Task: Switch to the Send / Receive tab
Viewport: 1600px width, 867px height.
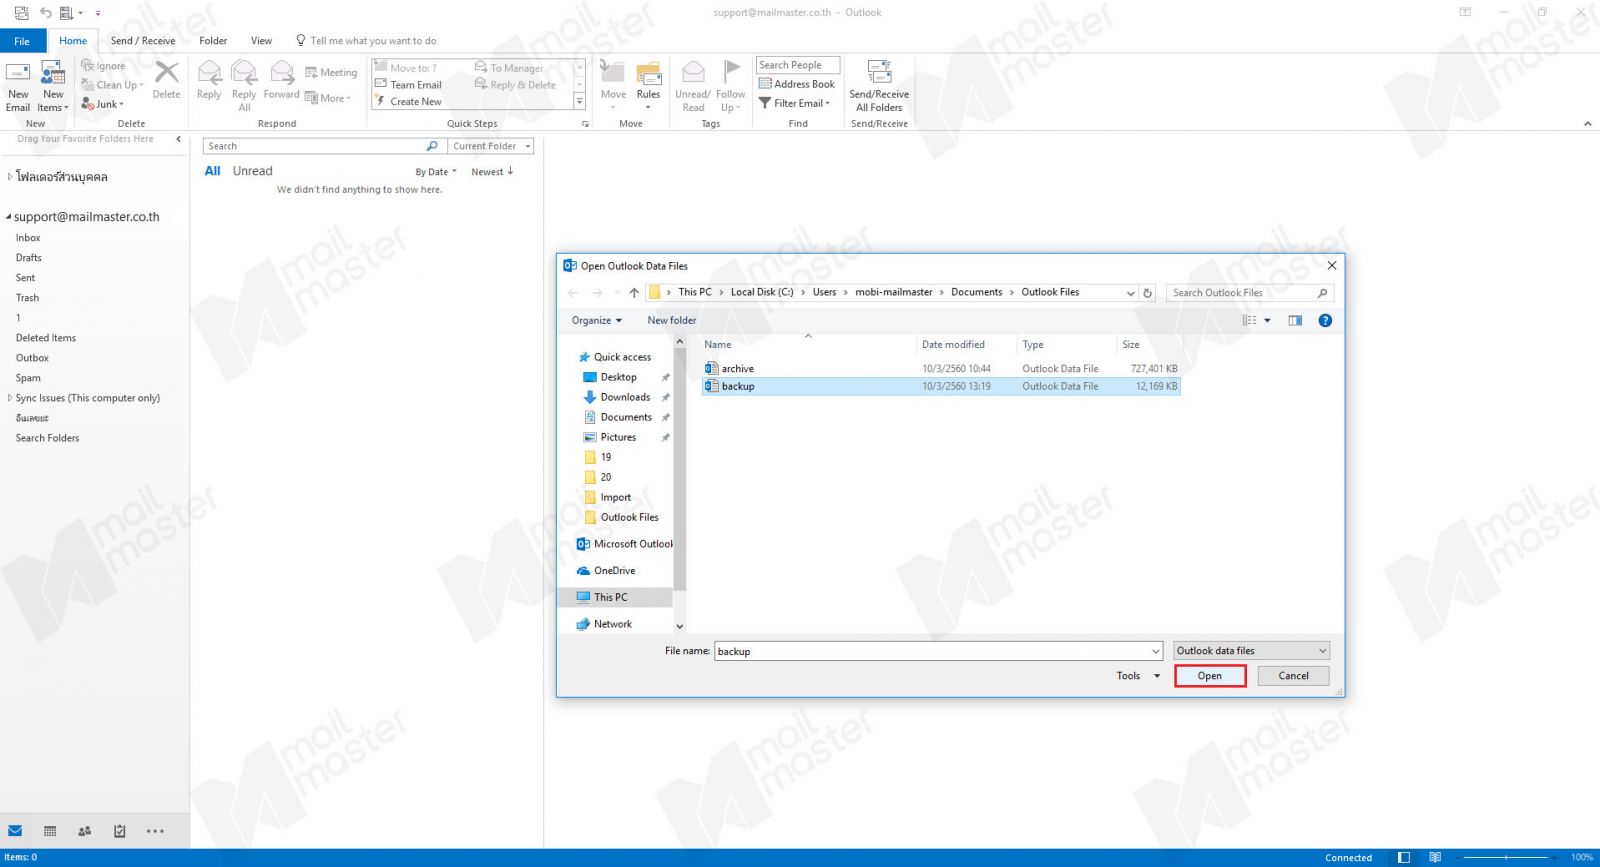Action: coord(143,41)
